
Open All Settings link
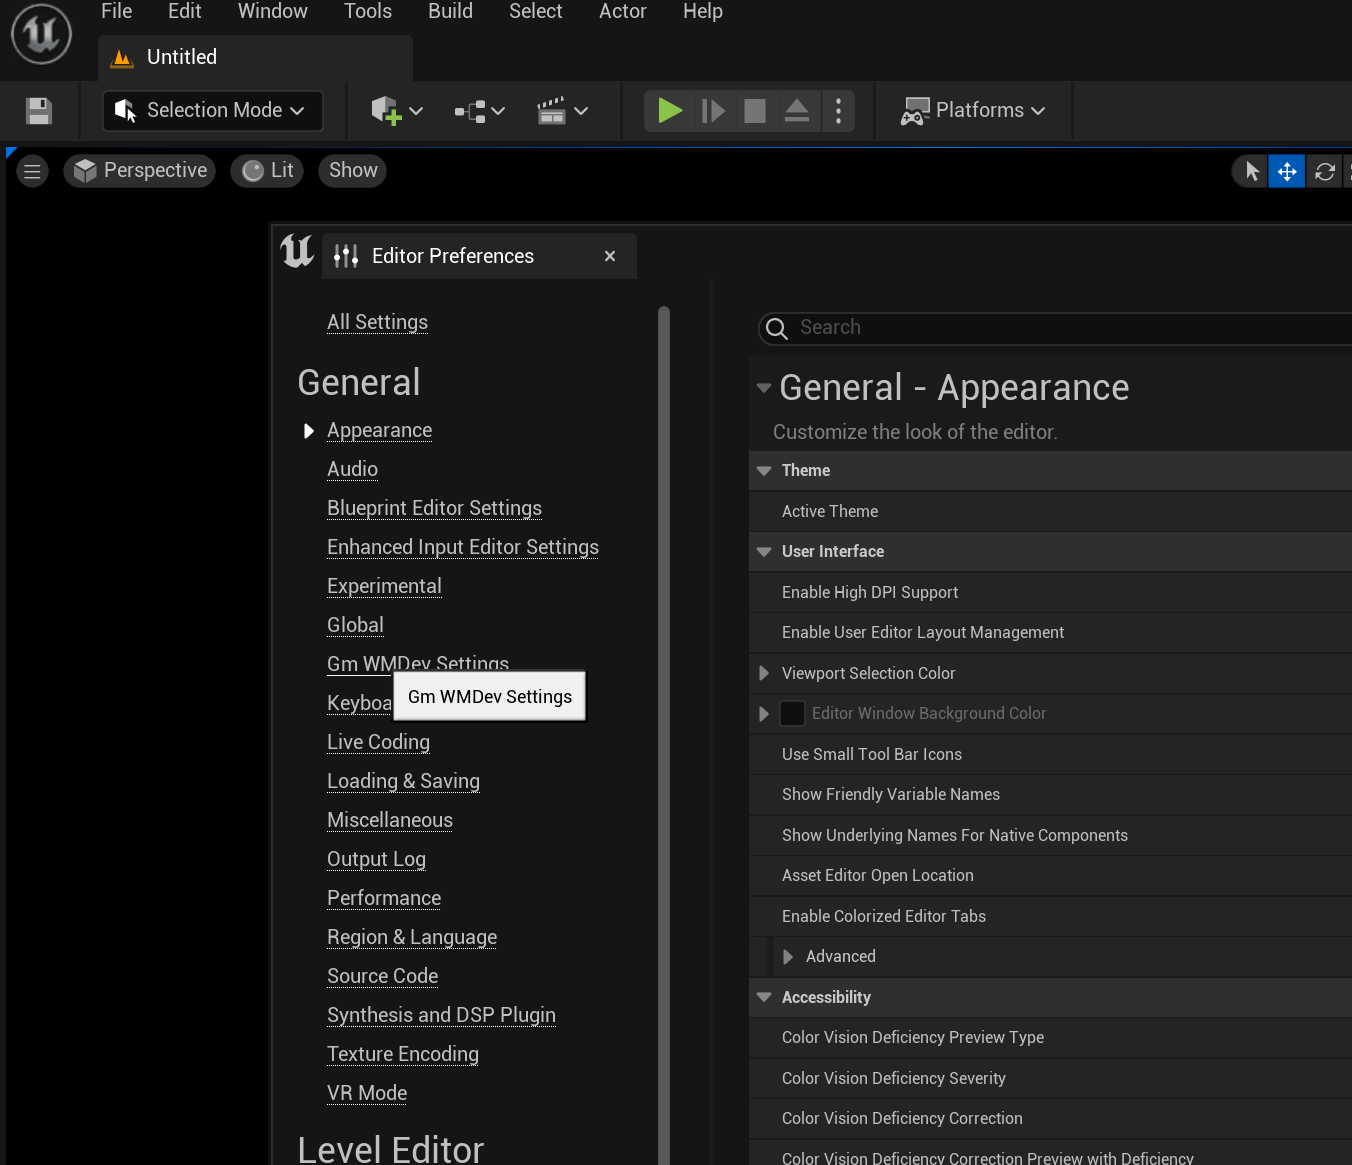[377, 322]
